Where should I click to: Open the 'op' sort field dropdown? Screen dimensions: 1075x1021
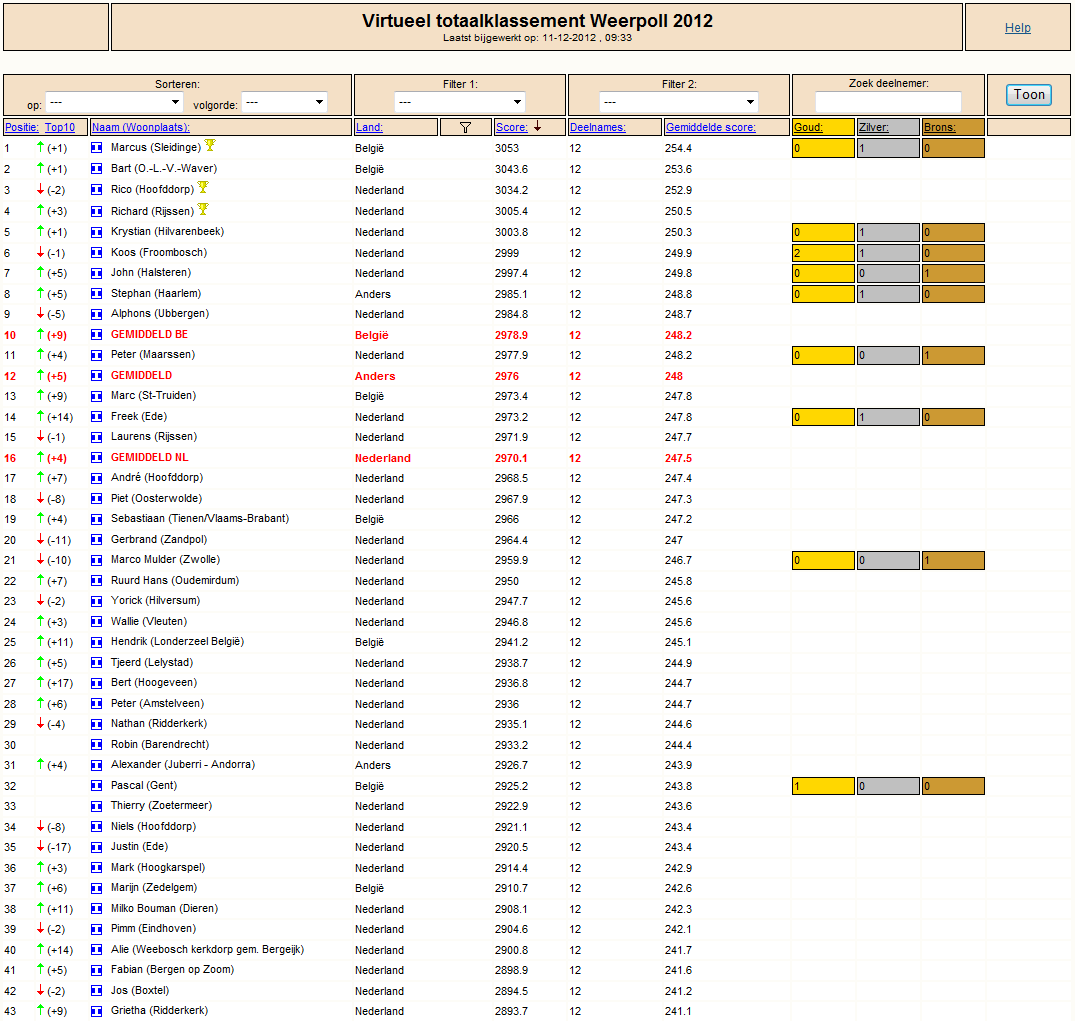click(x=114, y=102)
